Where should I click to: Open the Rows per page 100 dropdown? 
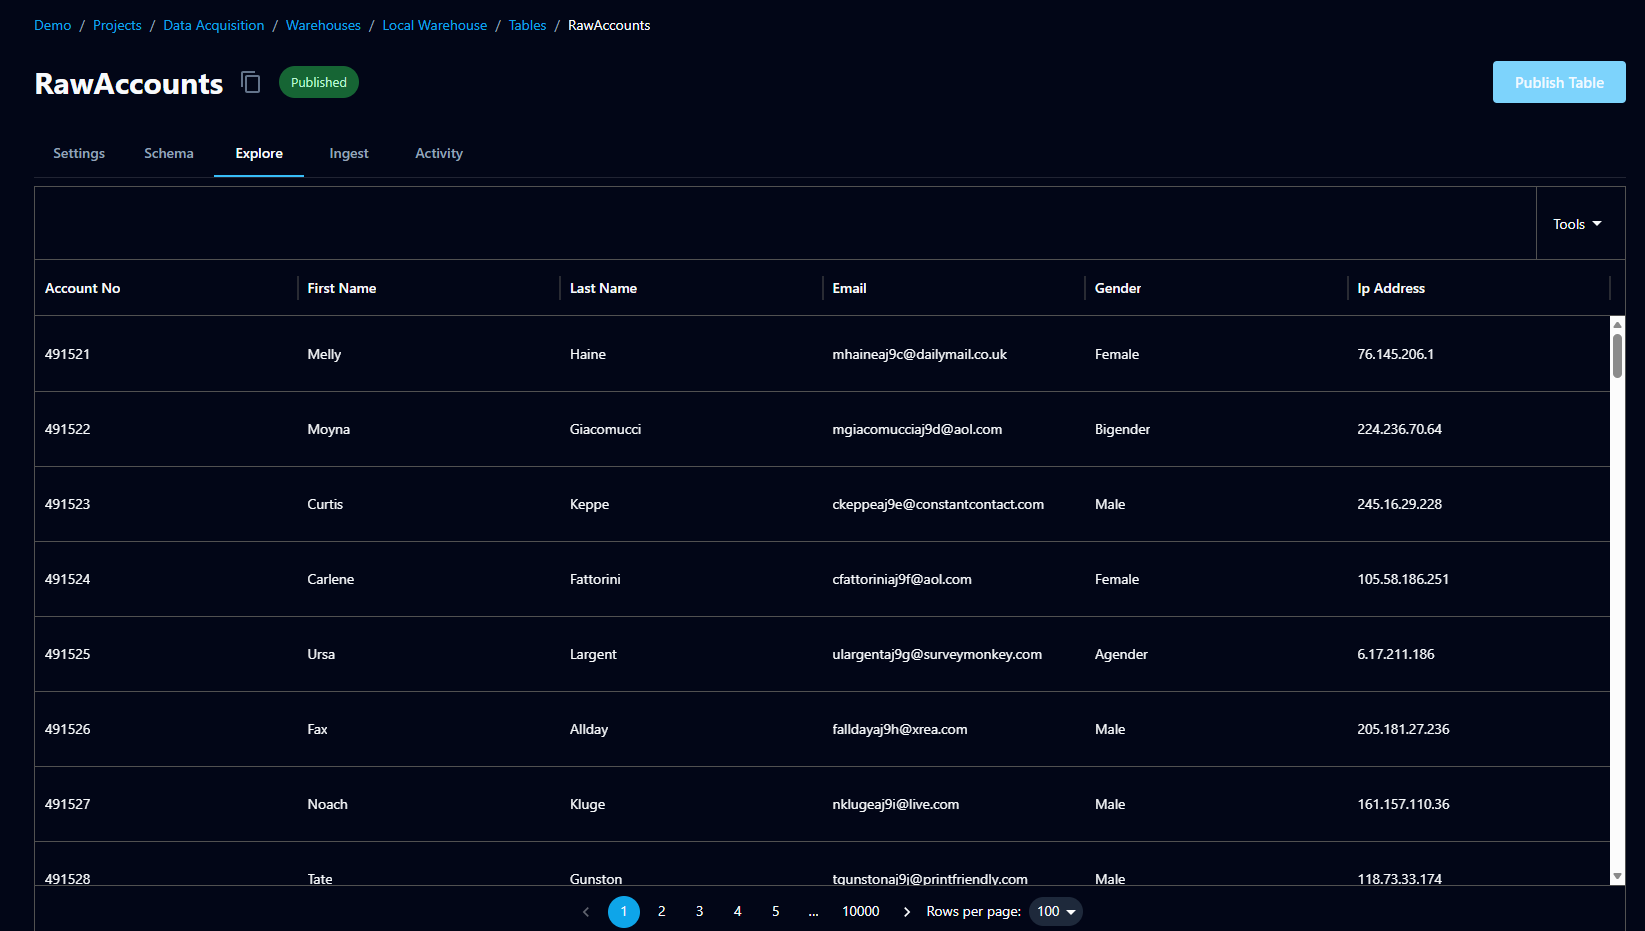(x=1056, y=912)
